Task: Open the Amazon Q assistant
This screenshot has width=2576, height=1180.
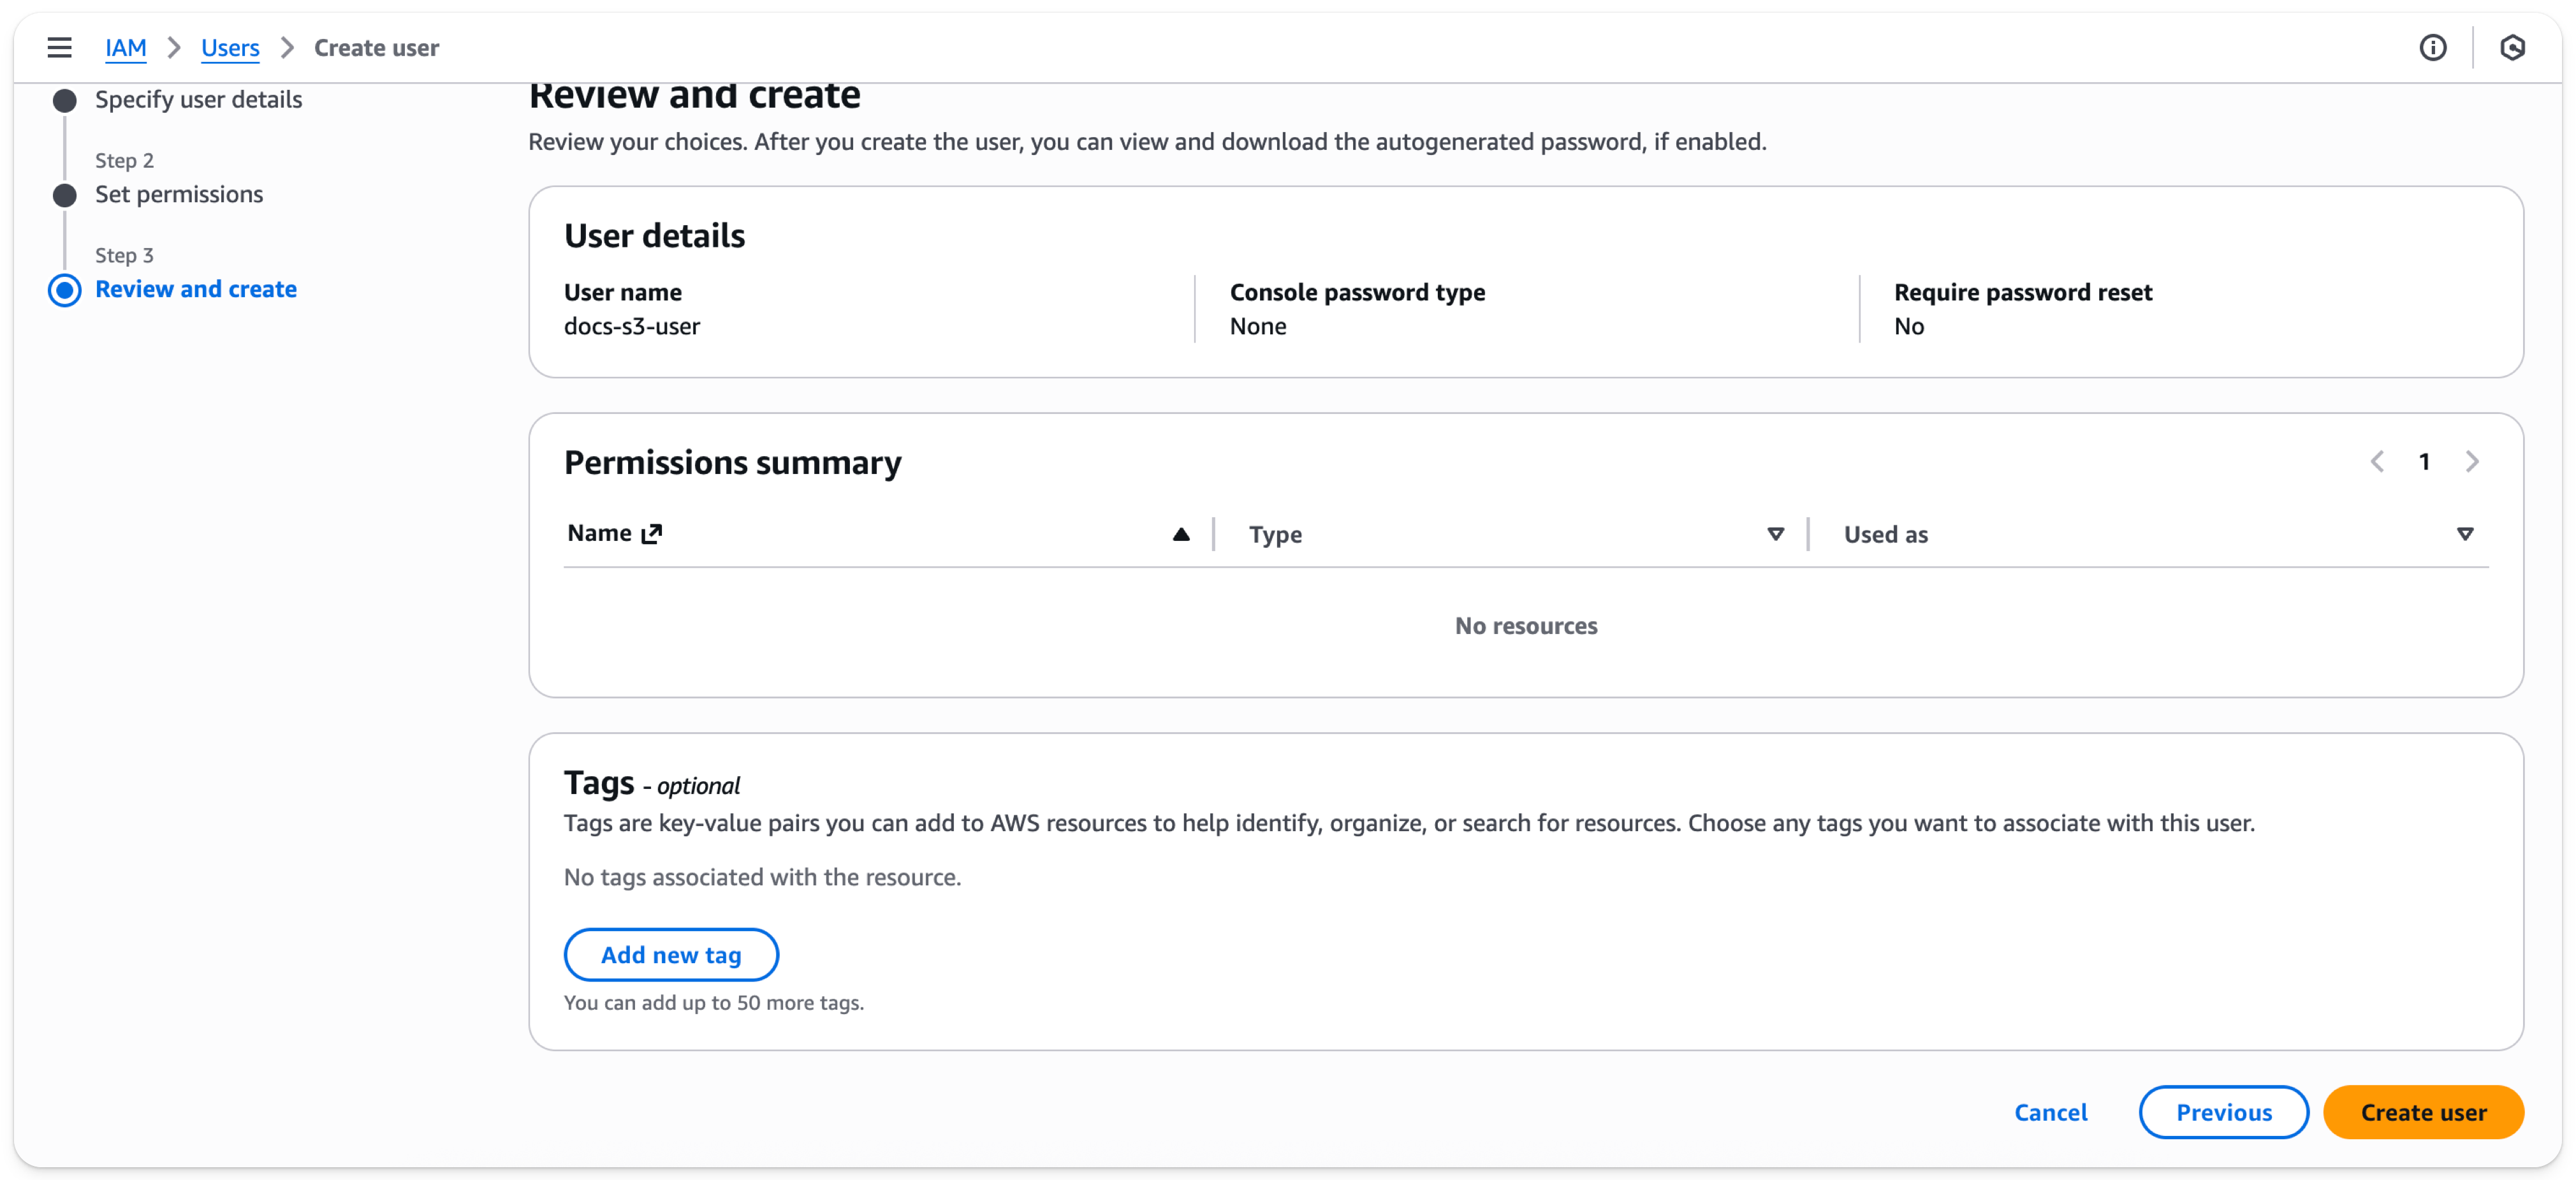Action: tap(2513, 47)
